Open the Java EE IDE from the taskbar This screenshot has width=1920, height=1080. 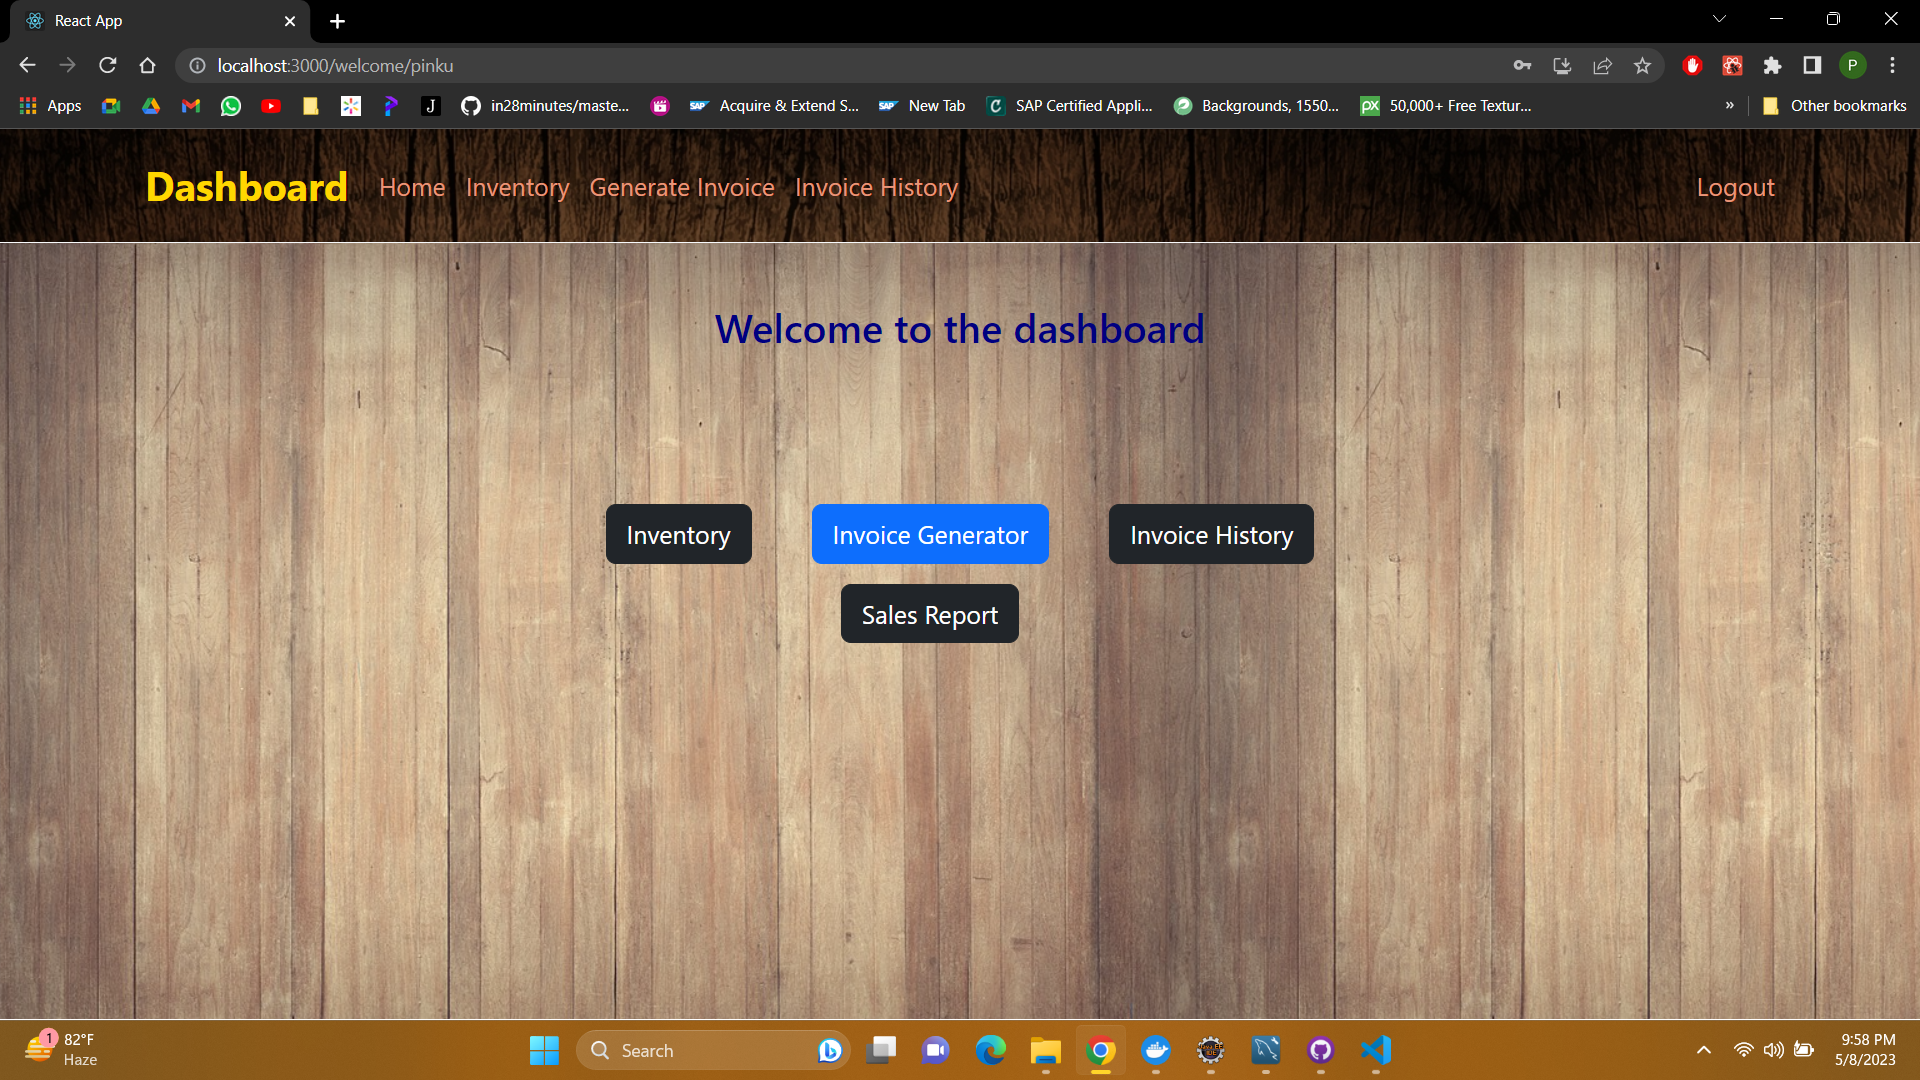tap(1211, 1050)
